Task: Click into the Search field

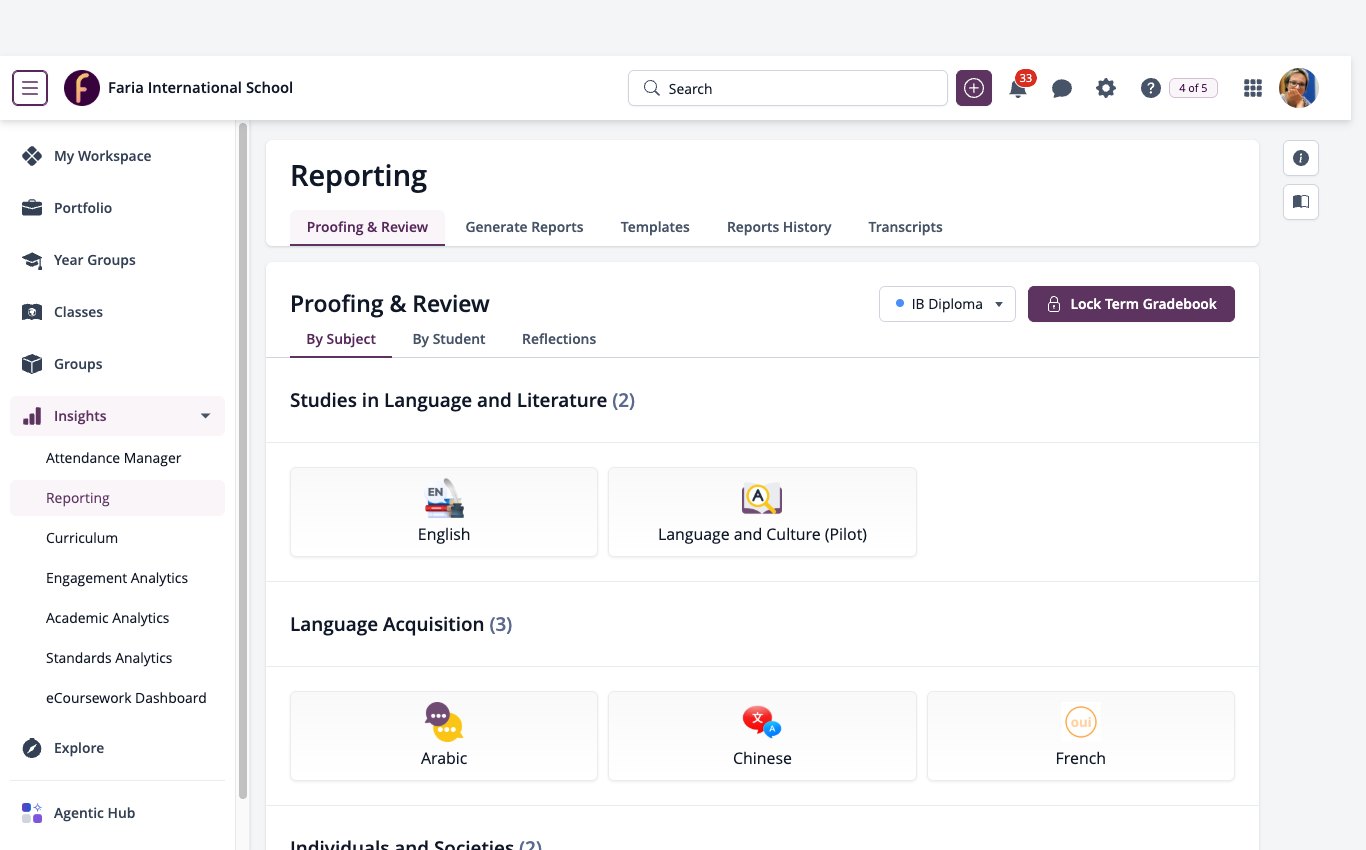Action: coord(788,88)
